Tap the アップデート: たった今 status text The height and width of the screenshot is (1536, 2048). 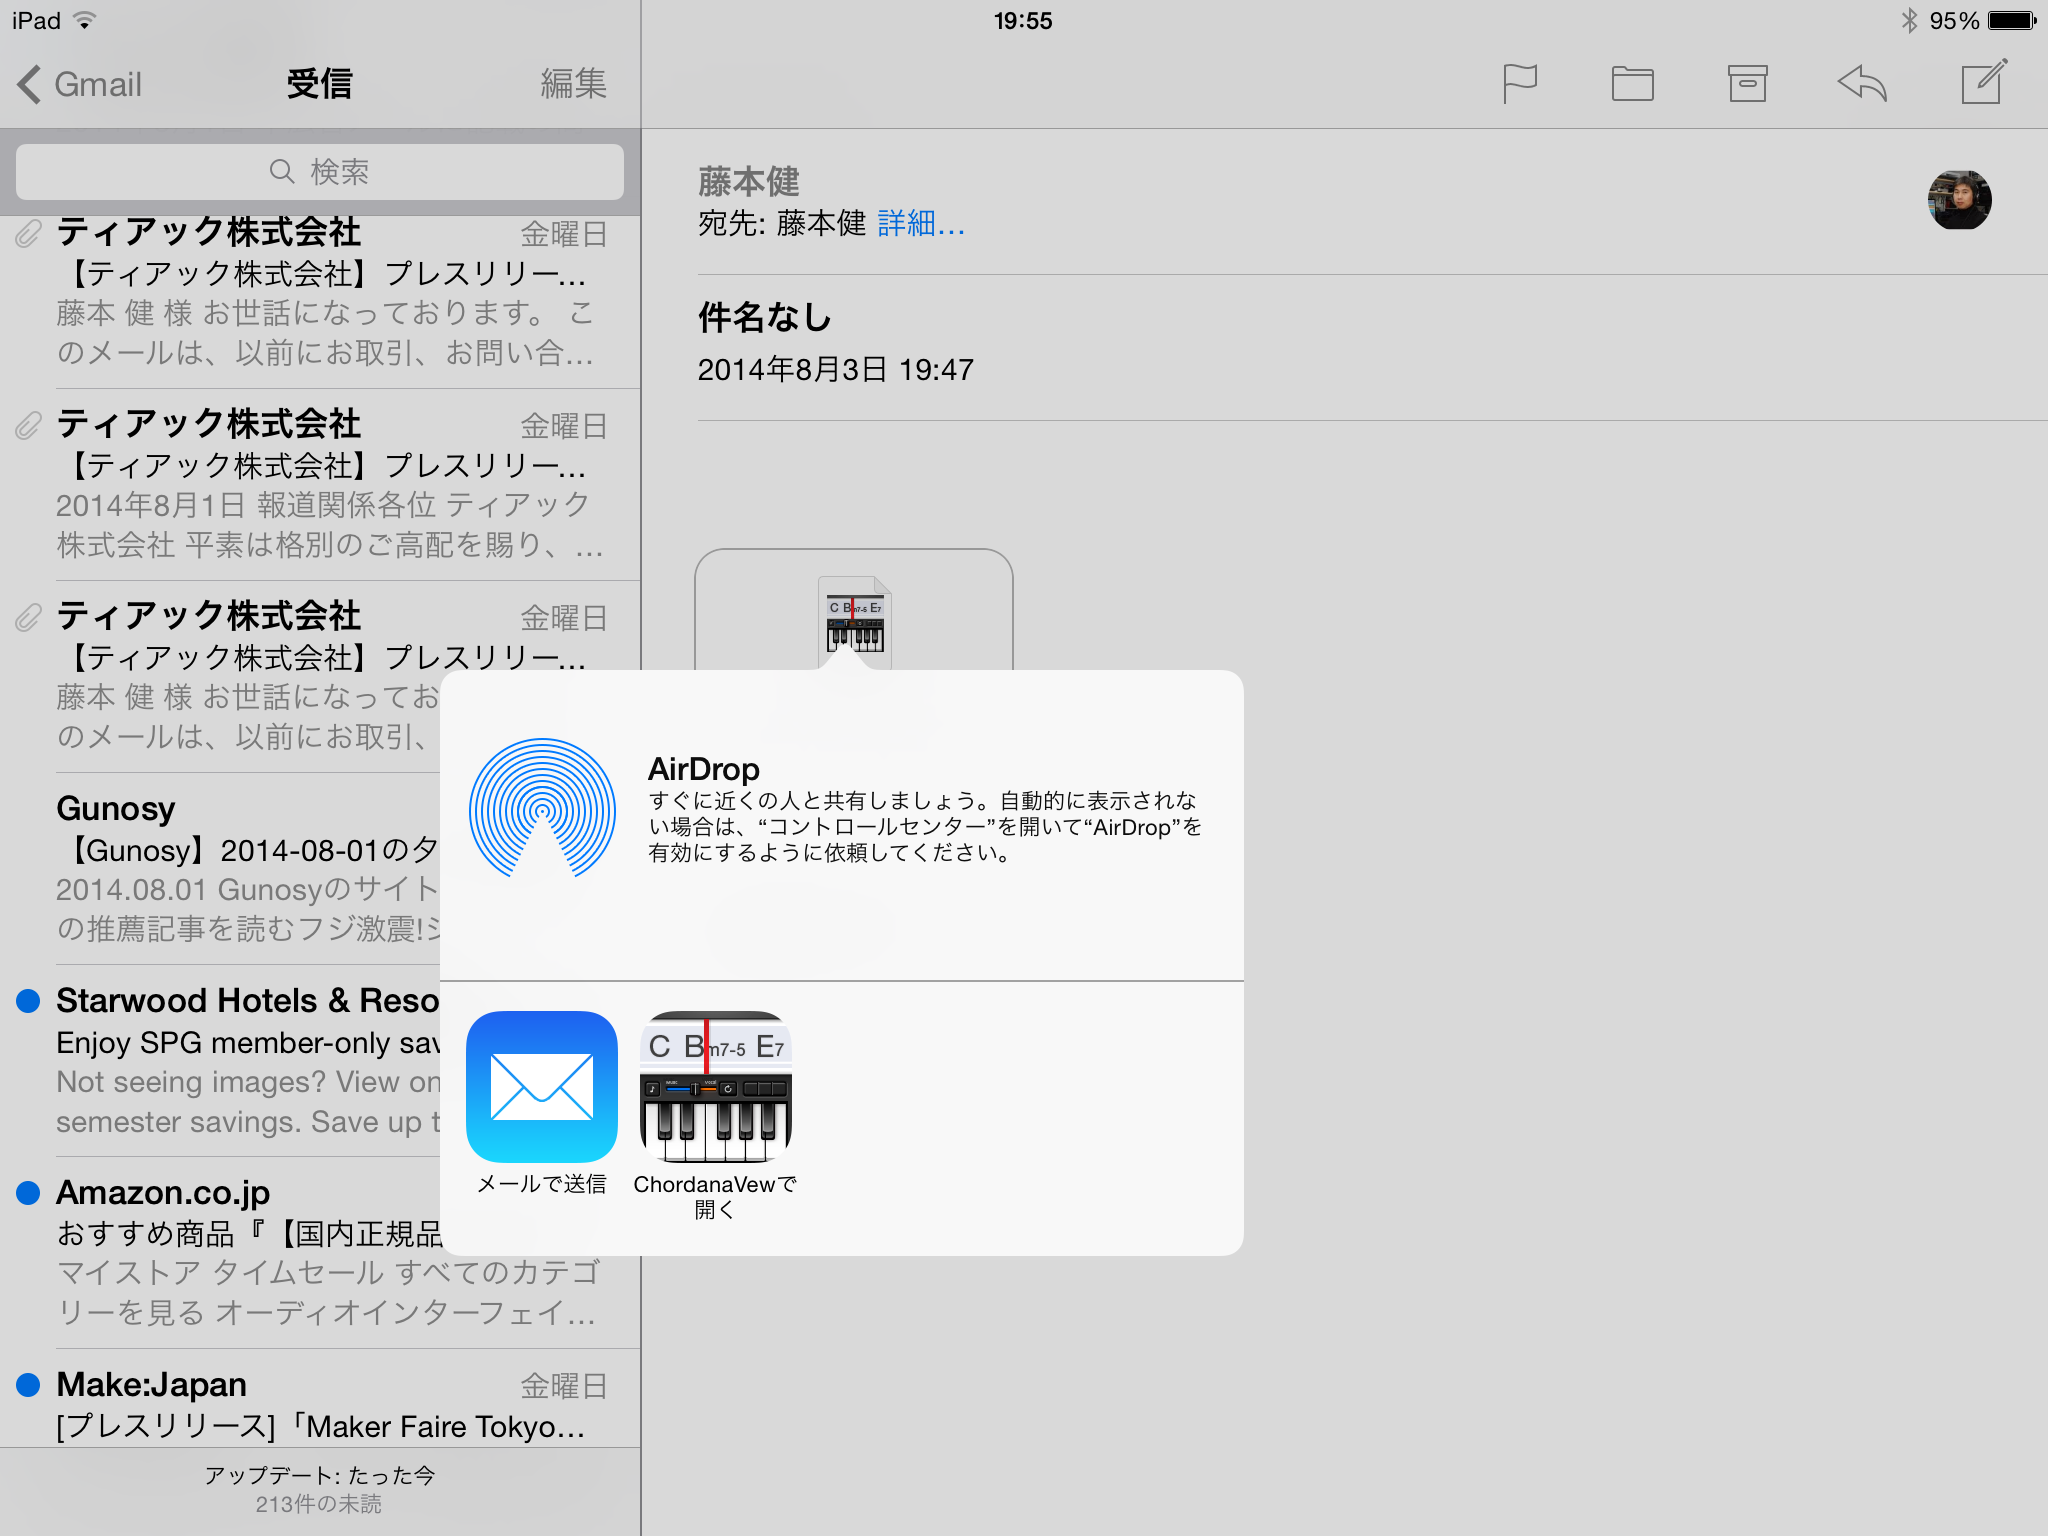(x=320, y=1475)
